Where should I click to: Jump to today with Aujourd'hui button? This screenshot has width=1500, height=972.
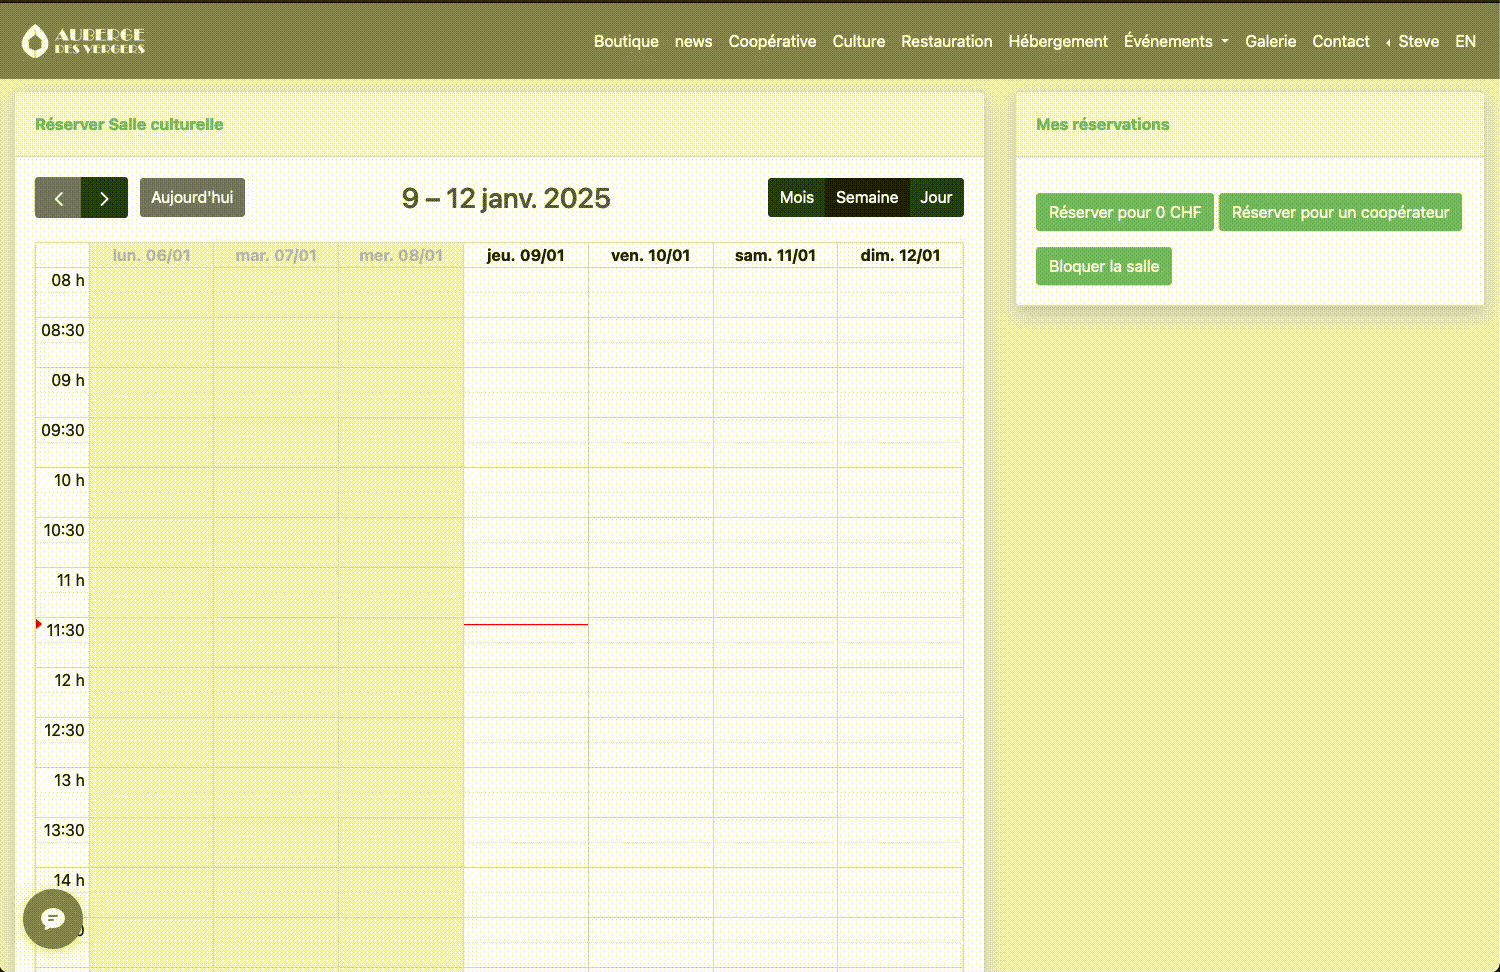point(192,198)
